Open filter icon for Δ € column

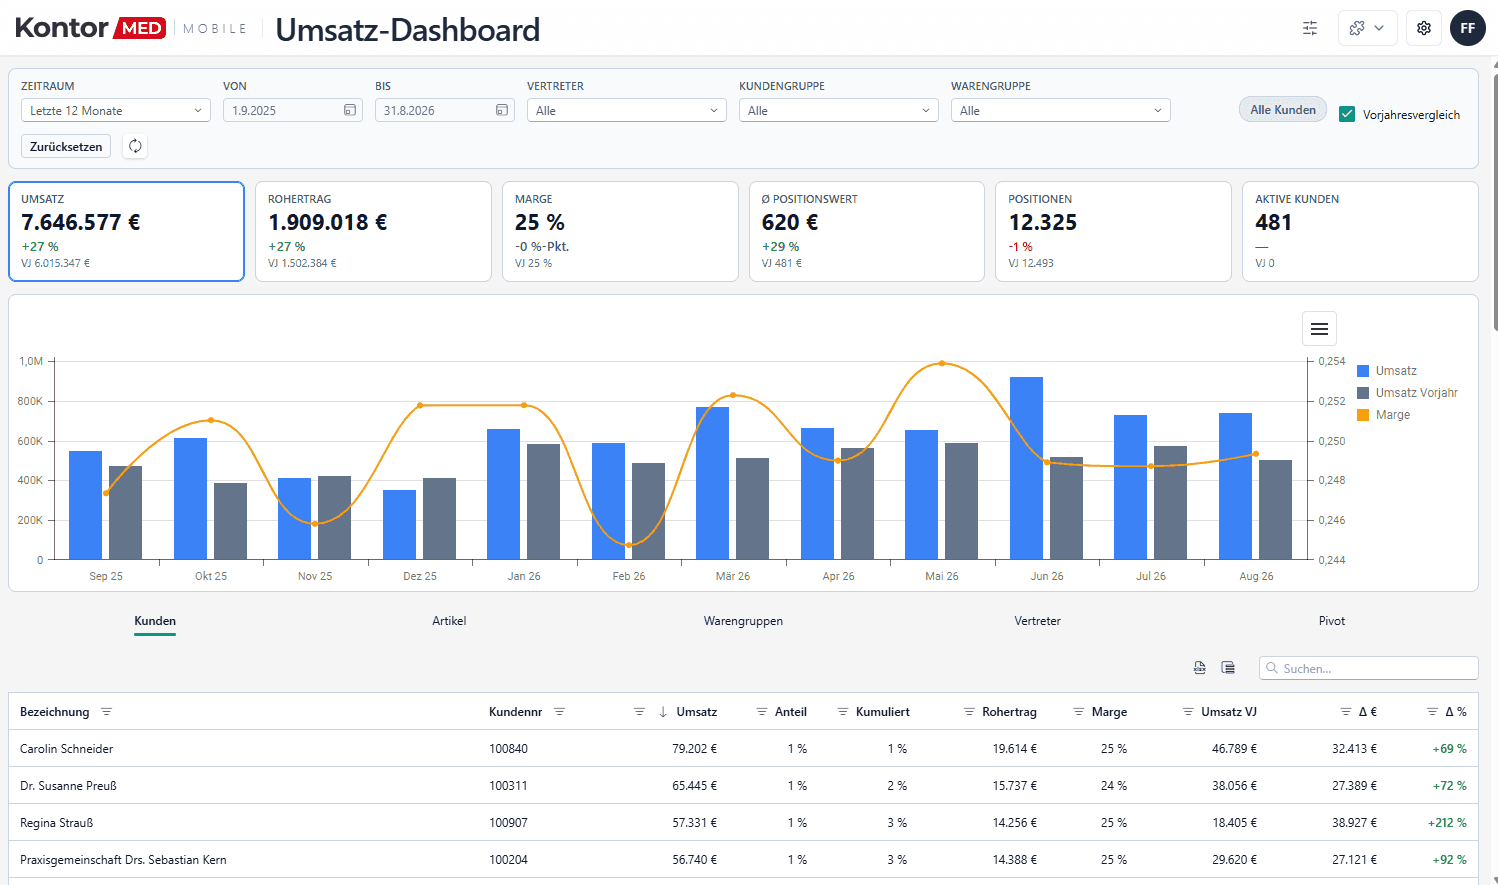1346,712
